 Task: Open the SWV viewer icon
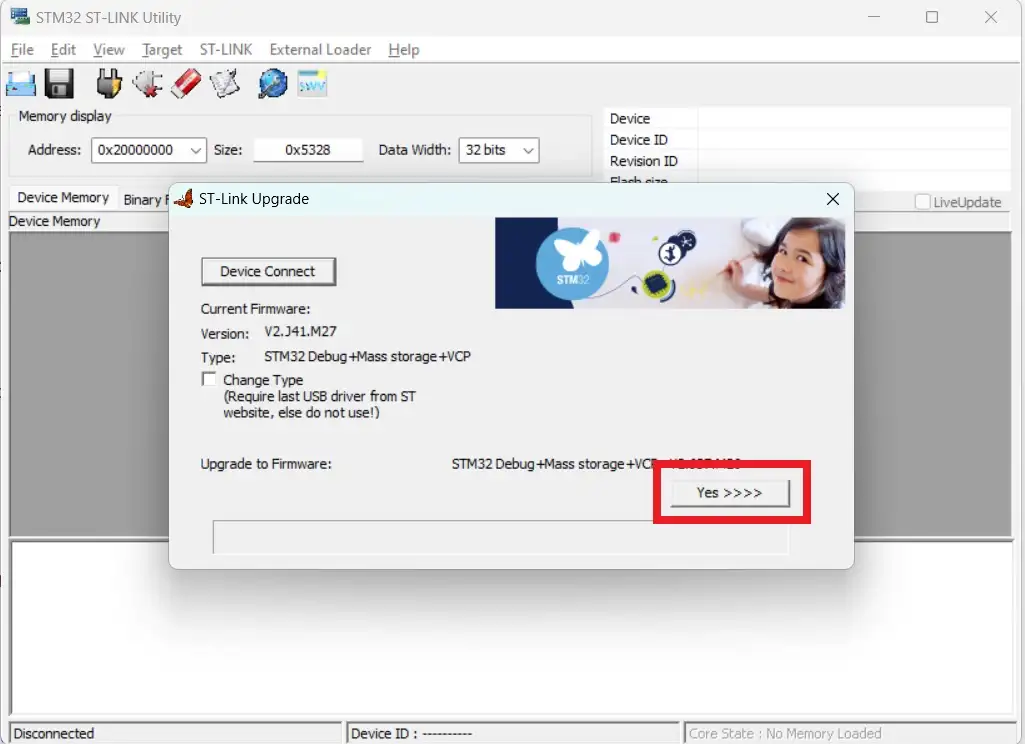[x=312, y=84]
